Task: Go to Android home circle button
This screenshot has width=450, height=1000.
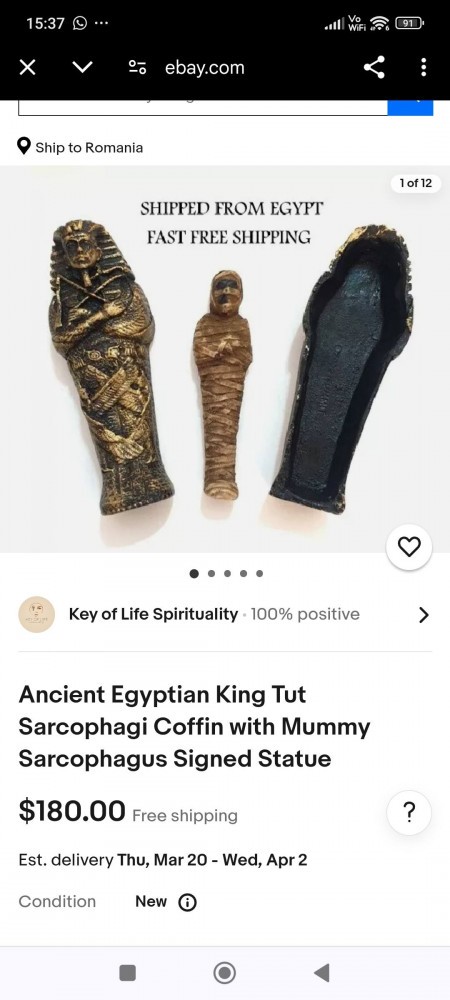Action: click(x=224, y=973)
